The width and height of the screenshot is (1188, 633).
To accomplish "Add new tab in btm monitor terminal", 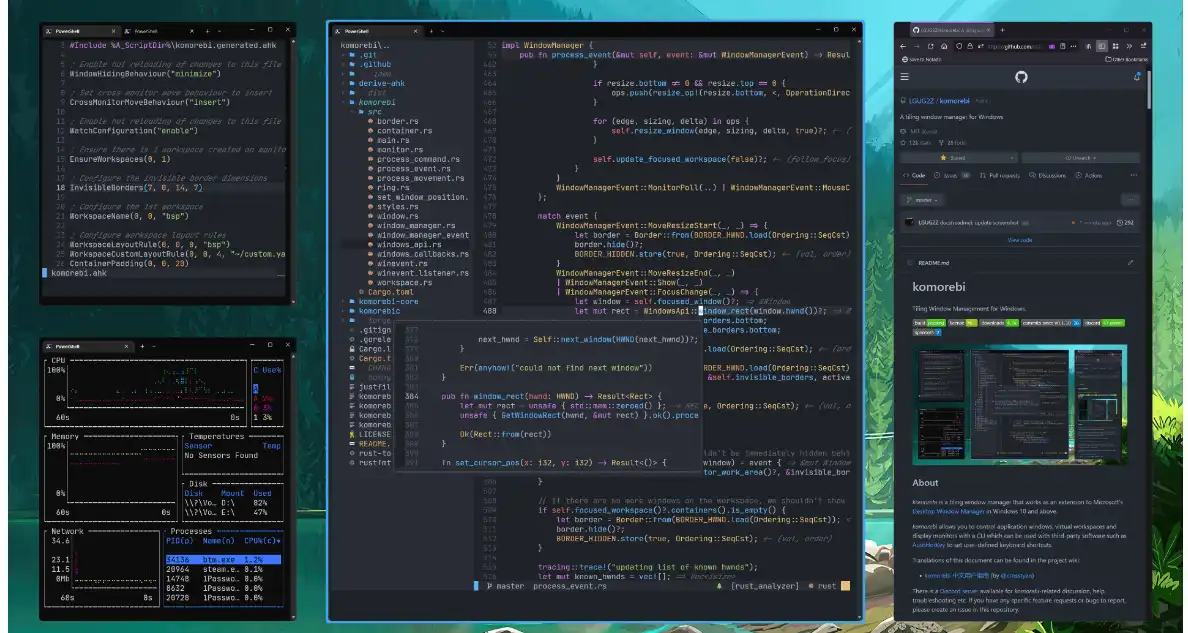I will point(141,346).
